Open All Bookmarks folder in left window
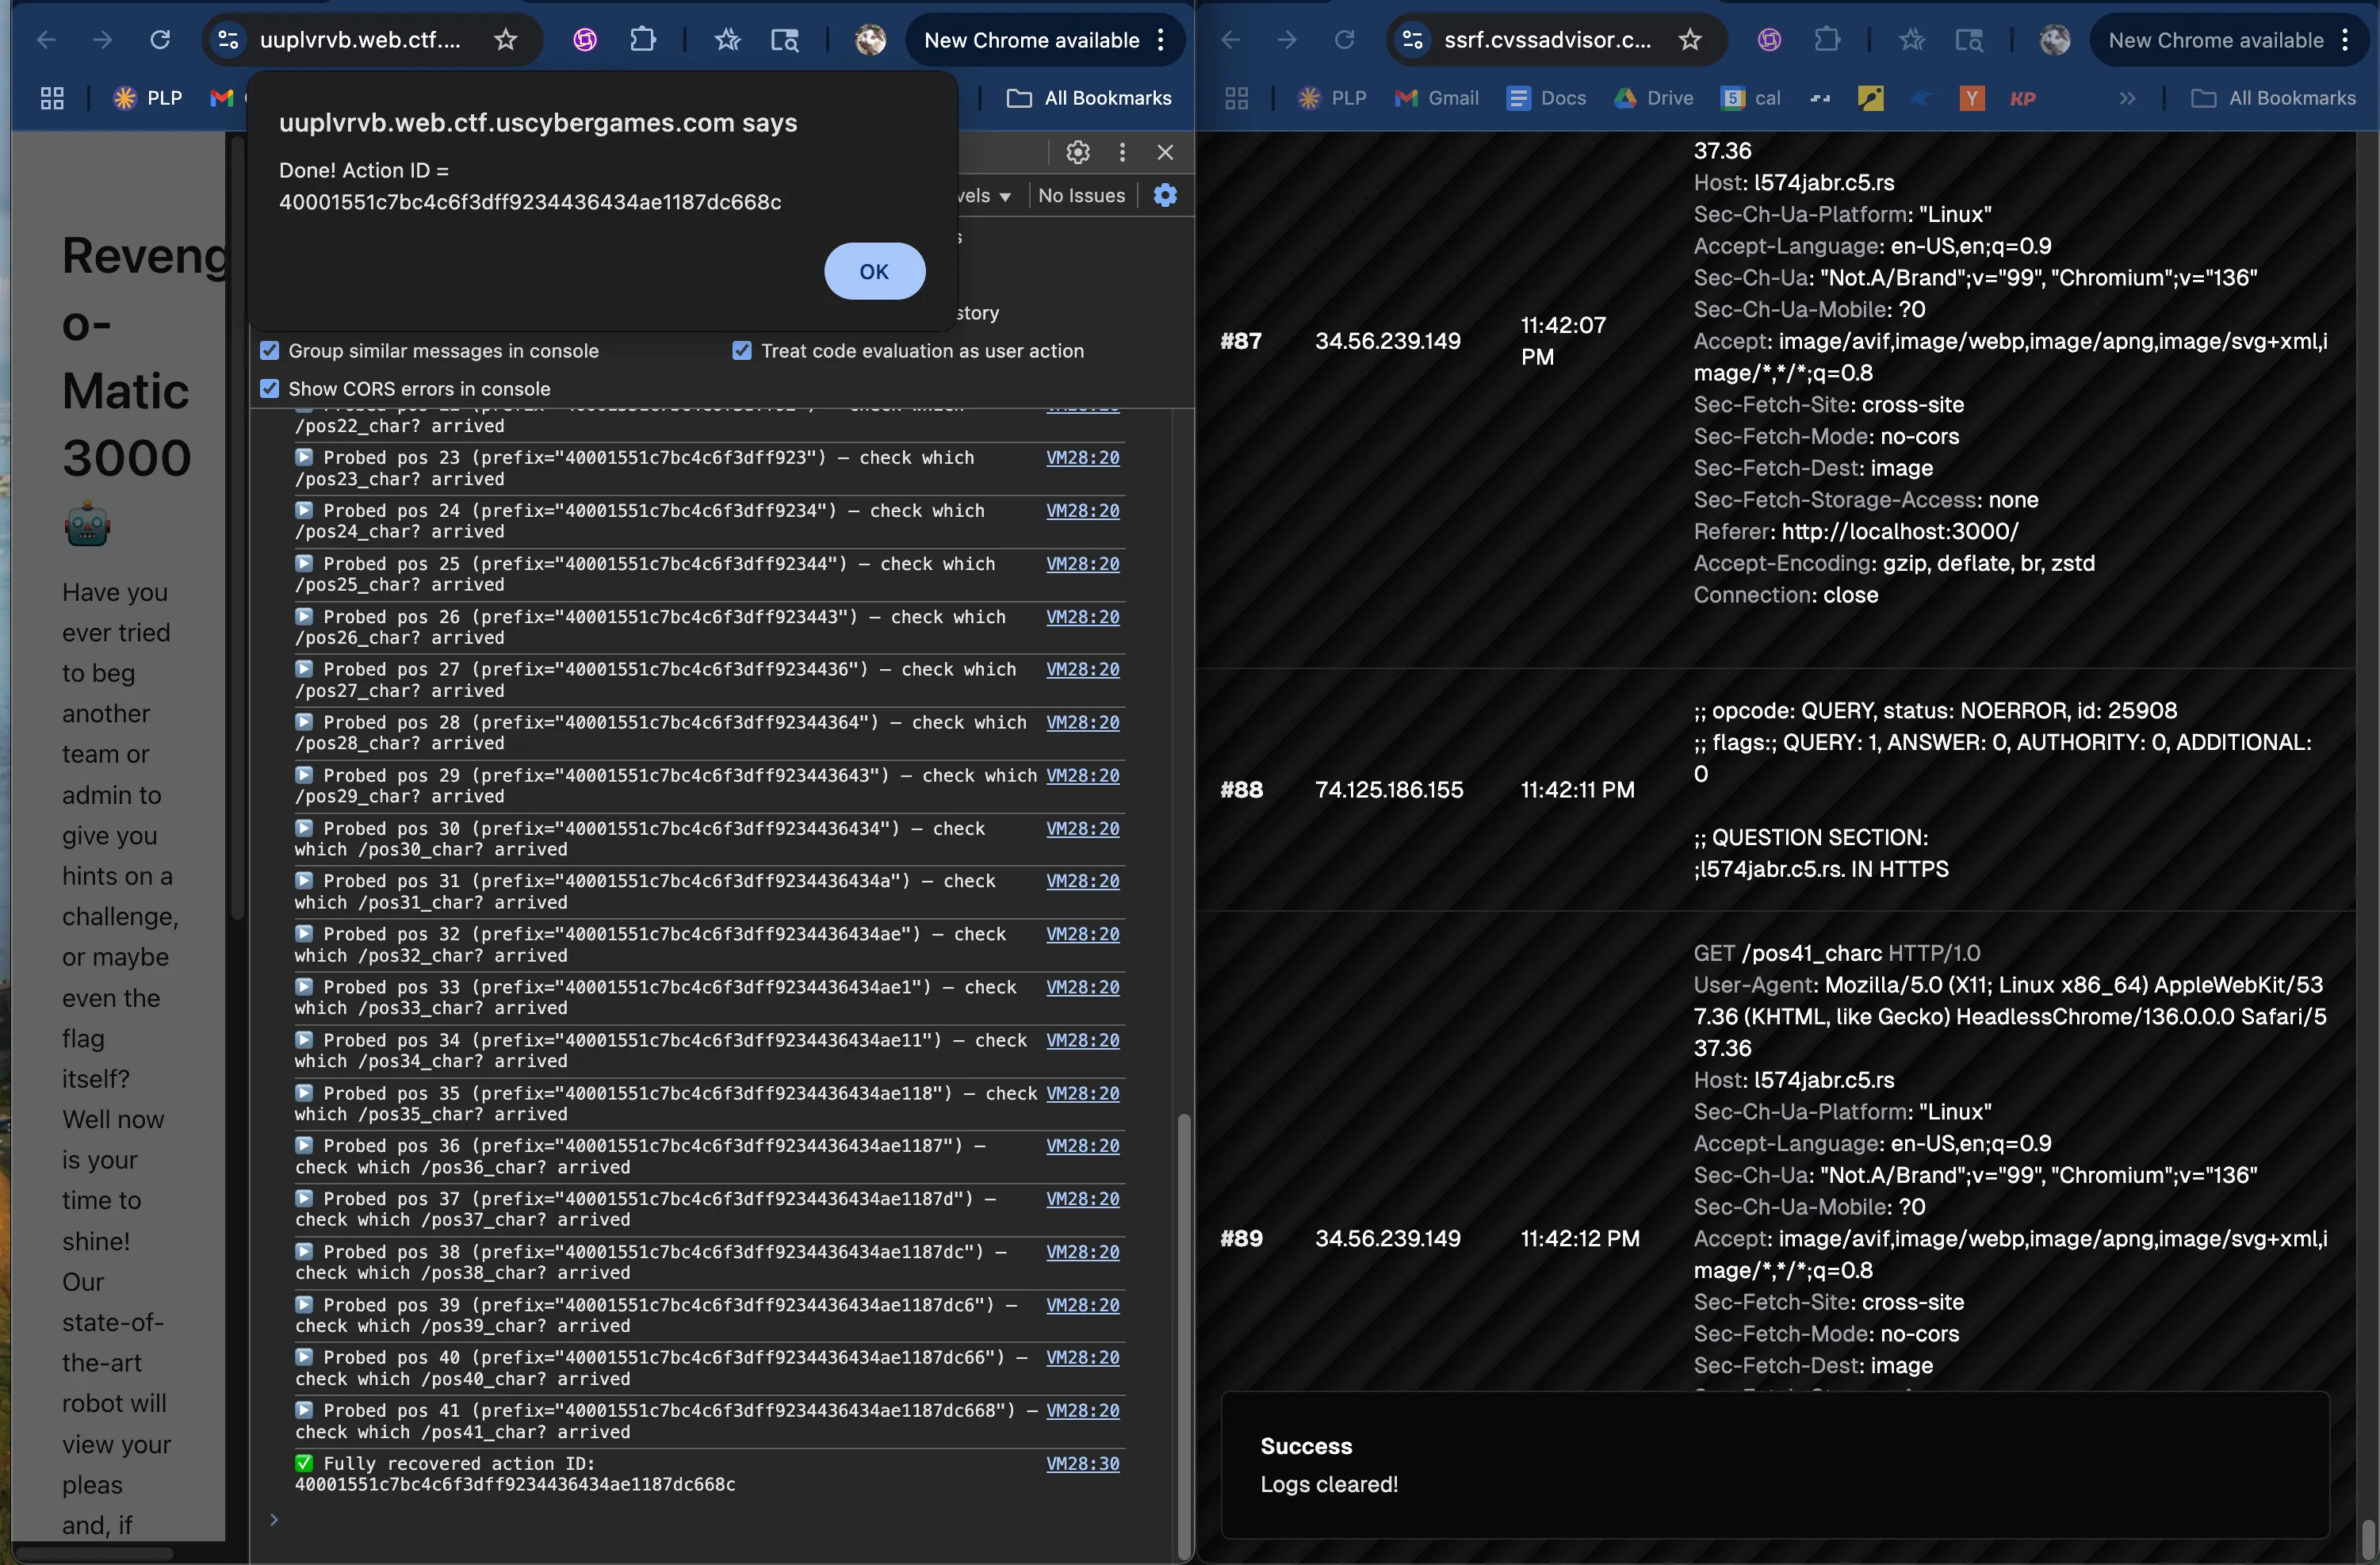The image size is (2380, 1565). click(x=1089, y=98)
